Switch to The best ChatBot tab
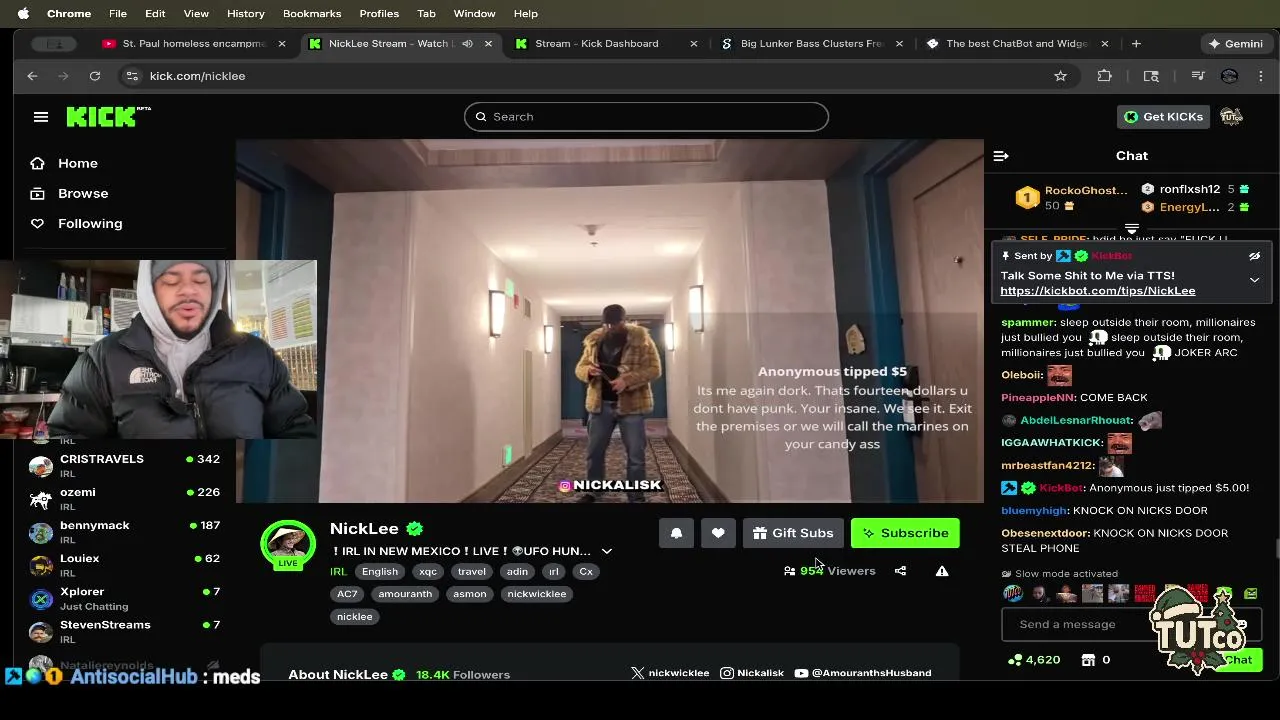1280x720 pixels. [1016, 44]
